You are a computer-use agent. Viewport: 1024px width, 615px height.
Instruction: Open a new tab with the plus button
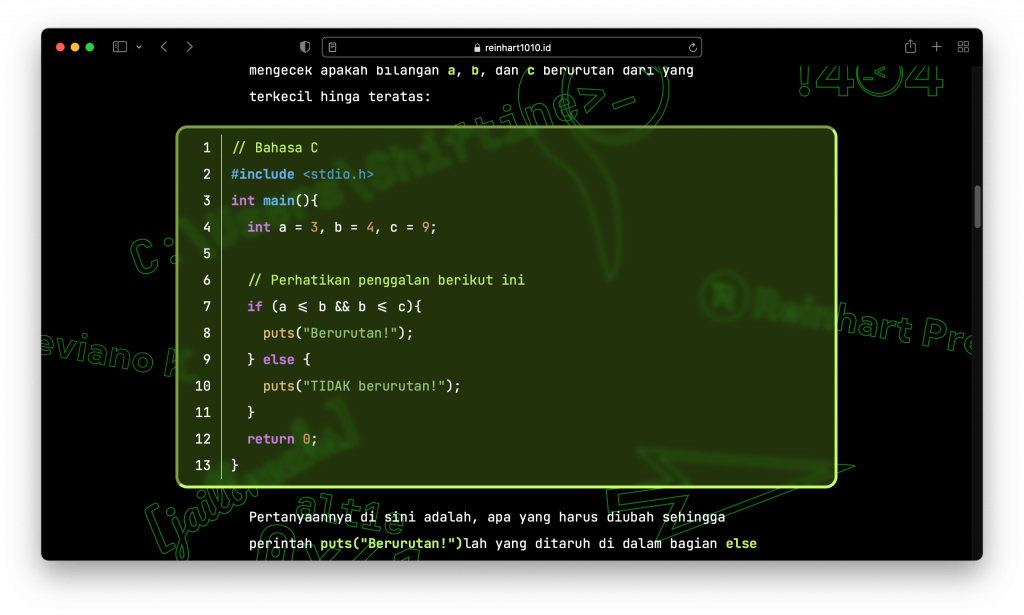(x=936, y=46)
